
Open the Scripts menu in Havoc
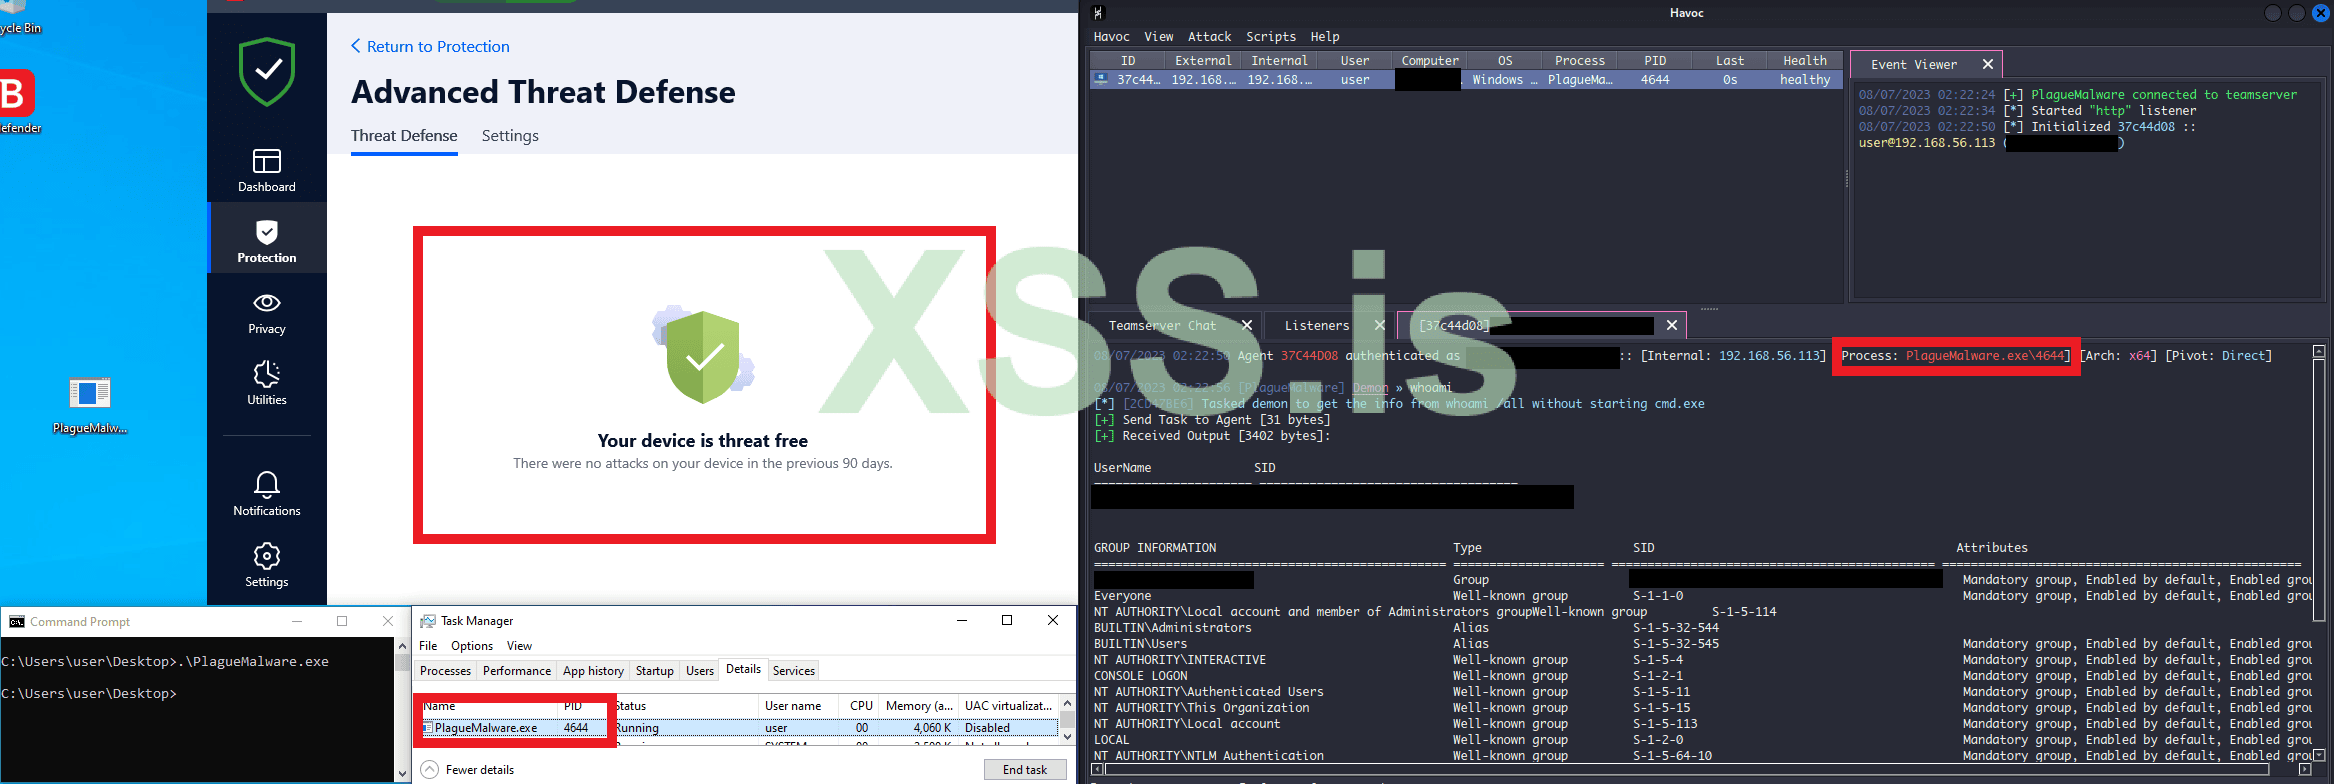click(x=1271, y=37)
